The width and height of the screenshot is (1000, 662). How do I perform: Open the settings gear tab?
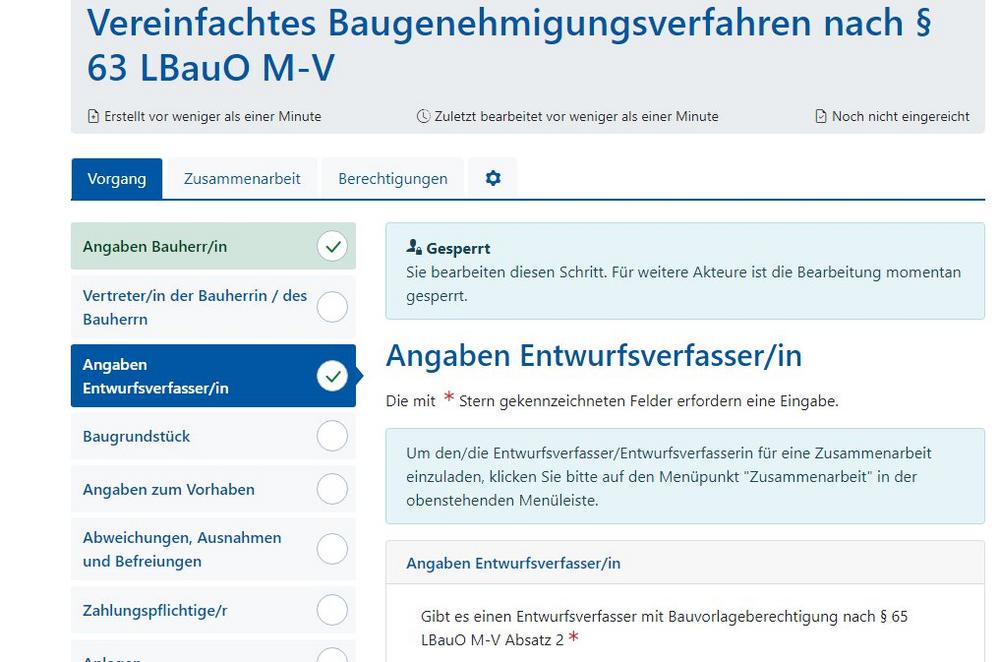tap(492, 179)
